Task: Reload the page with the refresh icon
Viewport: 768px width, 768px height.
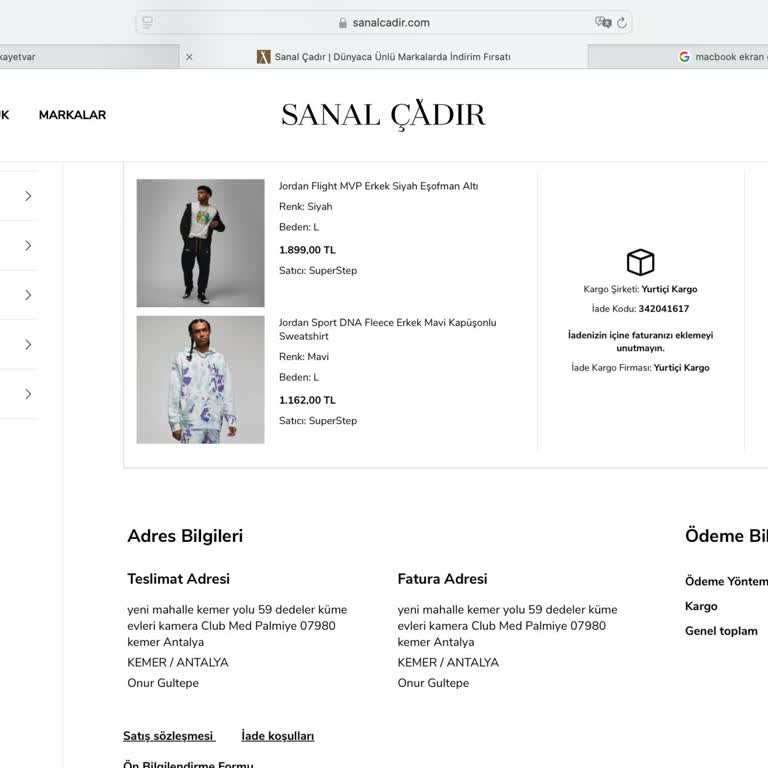Action: coord(622,23)
